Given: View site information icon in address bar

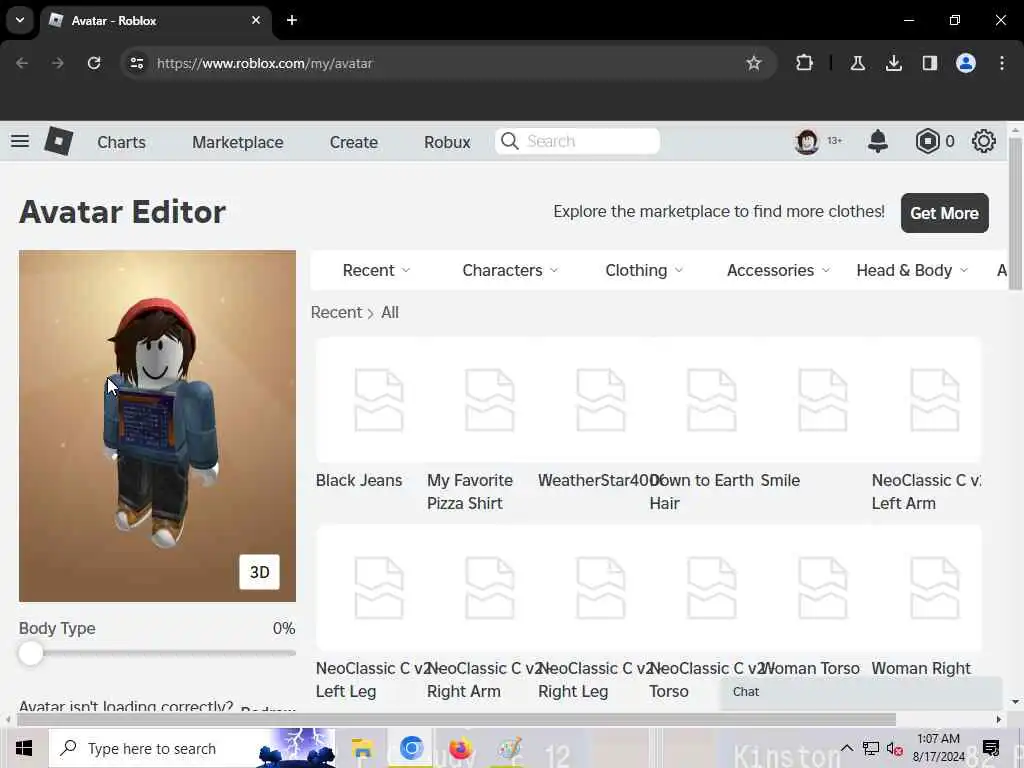Looking at the screenshot, I should (136, 63).
